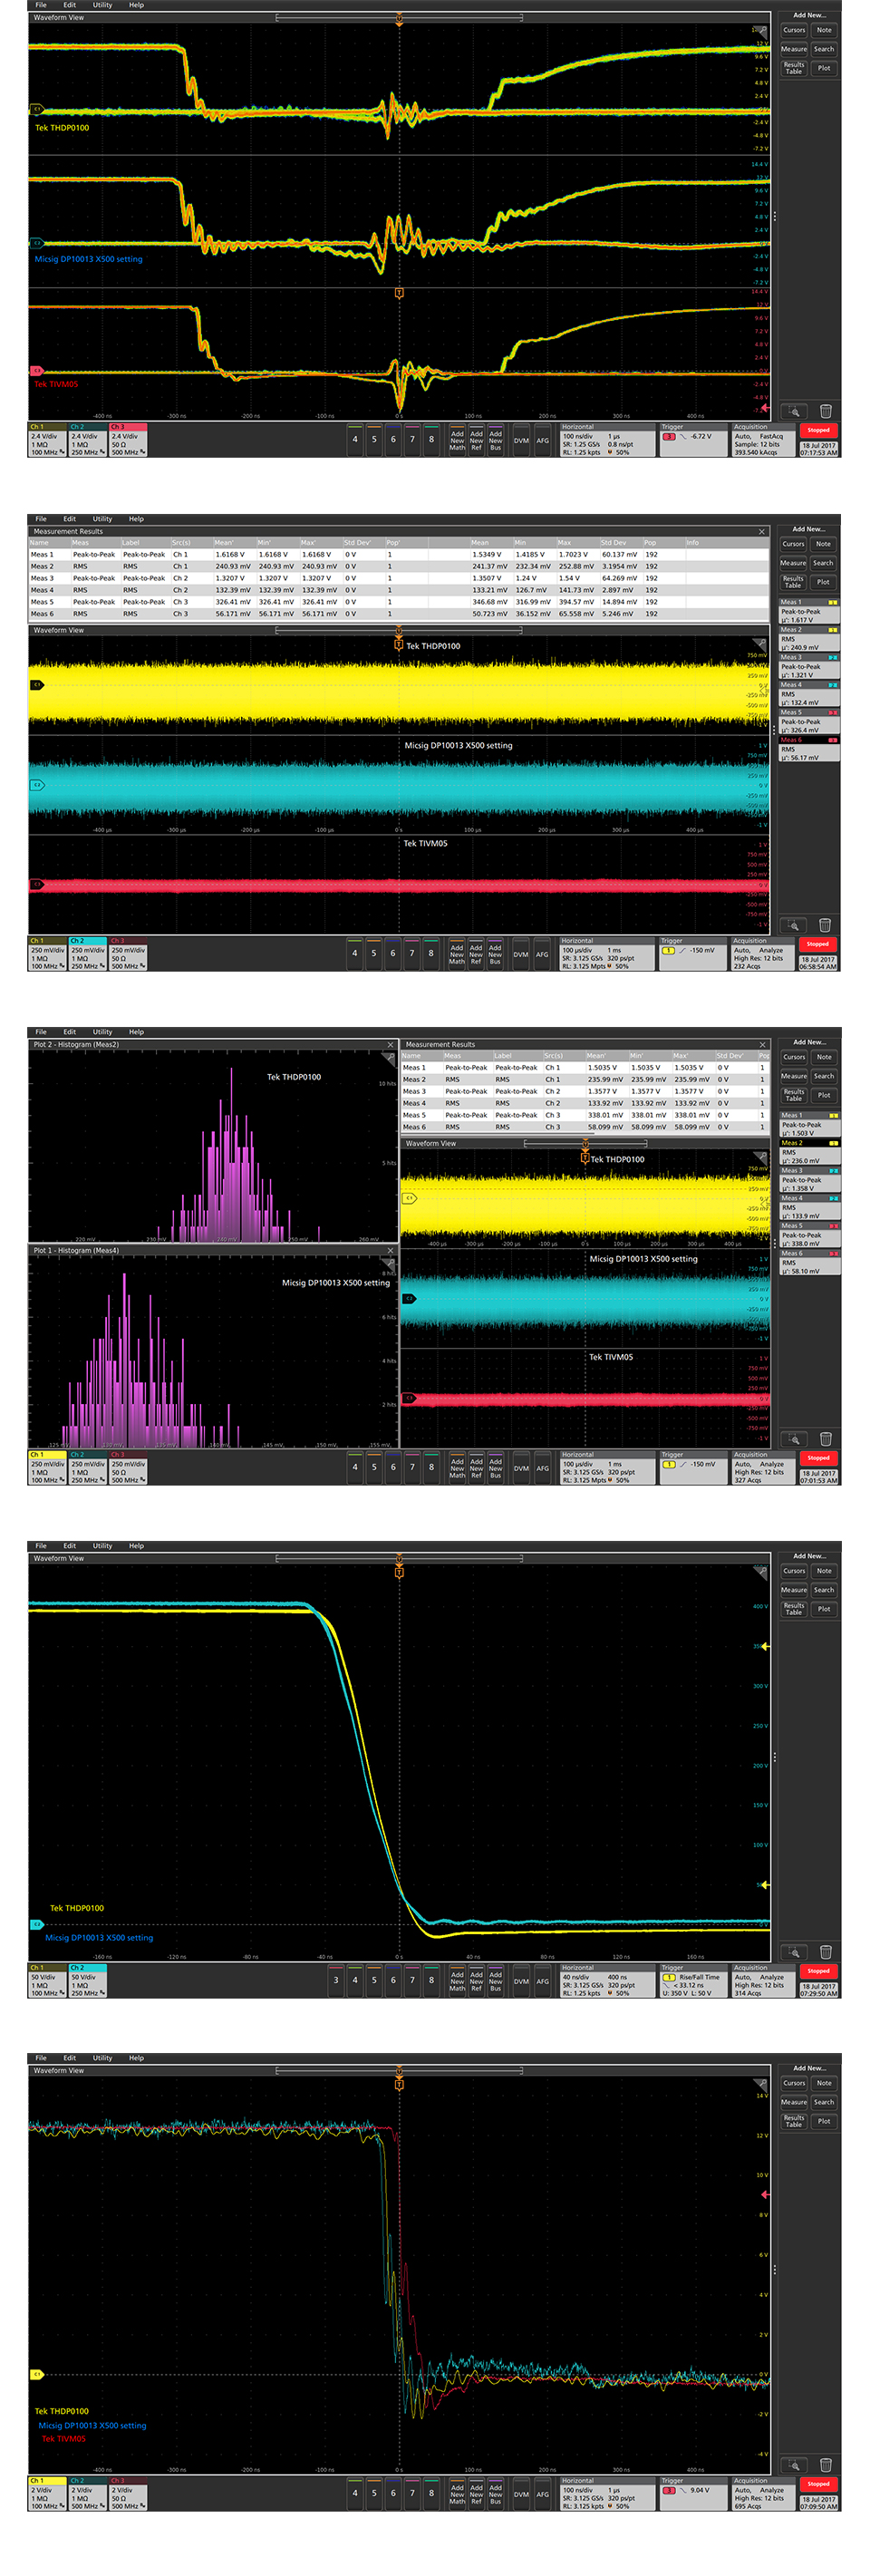Toggle Stopped button above the 07:29:50 AM timestamp
Viewport: 870px width, 2576px height.
818,1971
